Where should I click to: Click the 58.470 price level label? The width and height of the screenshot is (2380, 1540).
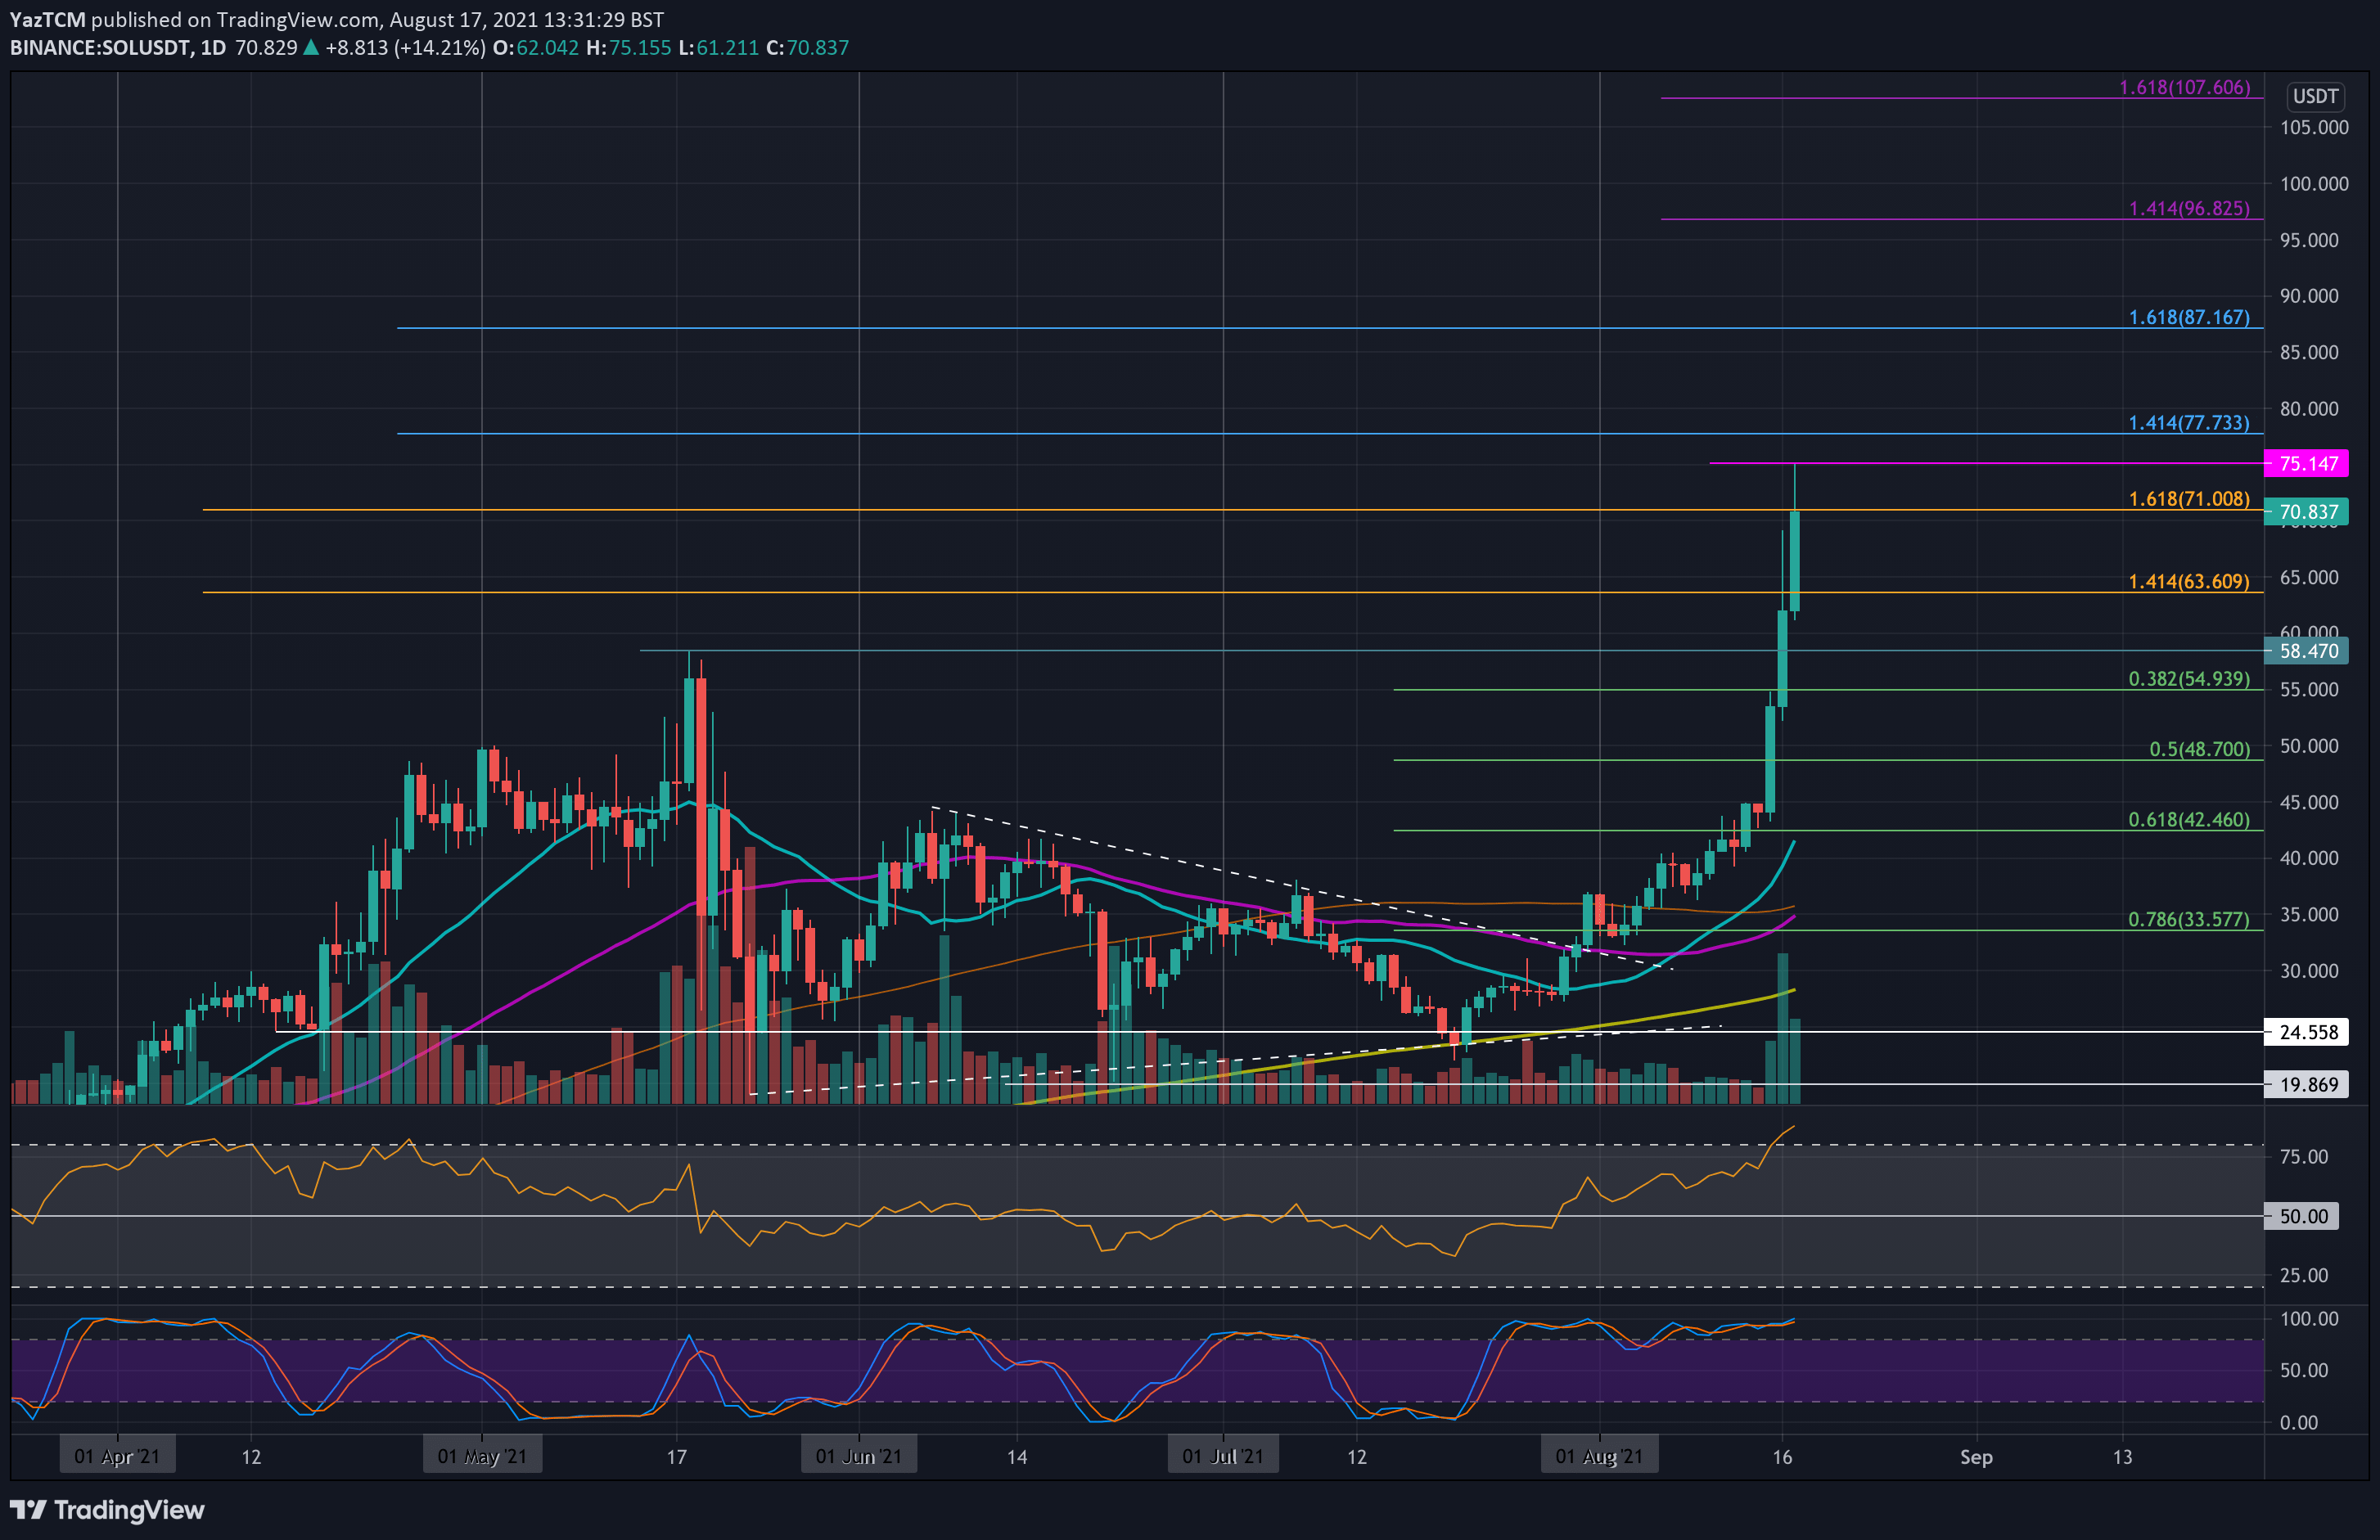tap(2306, 651)
